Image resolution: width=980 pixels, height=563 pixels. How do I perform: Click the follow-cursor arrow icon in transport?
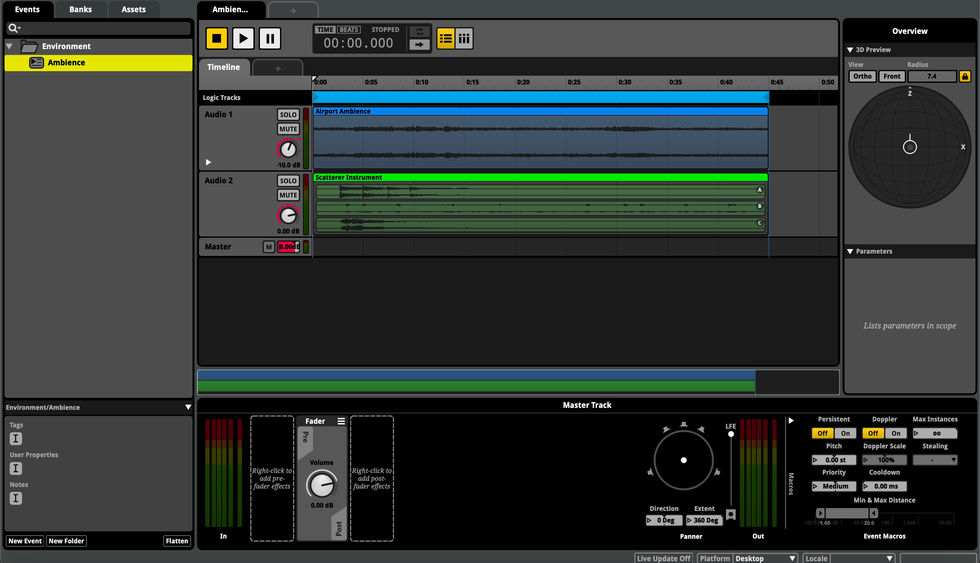pos(419,44)
